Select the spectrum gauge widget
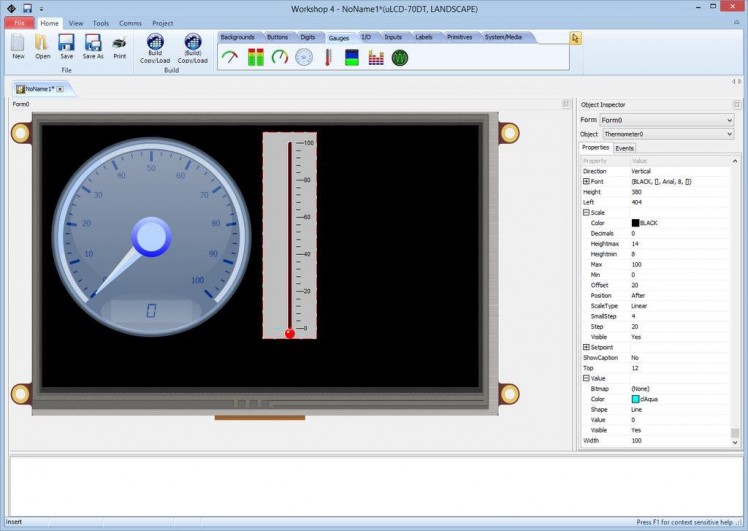748x531 pixels. (376, 58)
